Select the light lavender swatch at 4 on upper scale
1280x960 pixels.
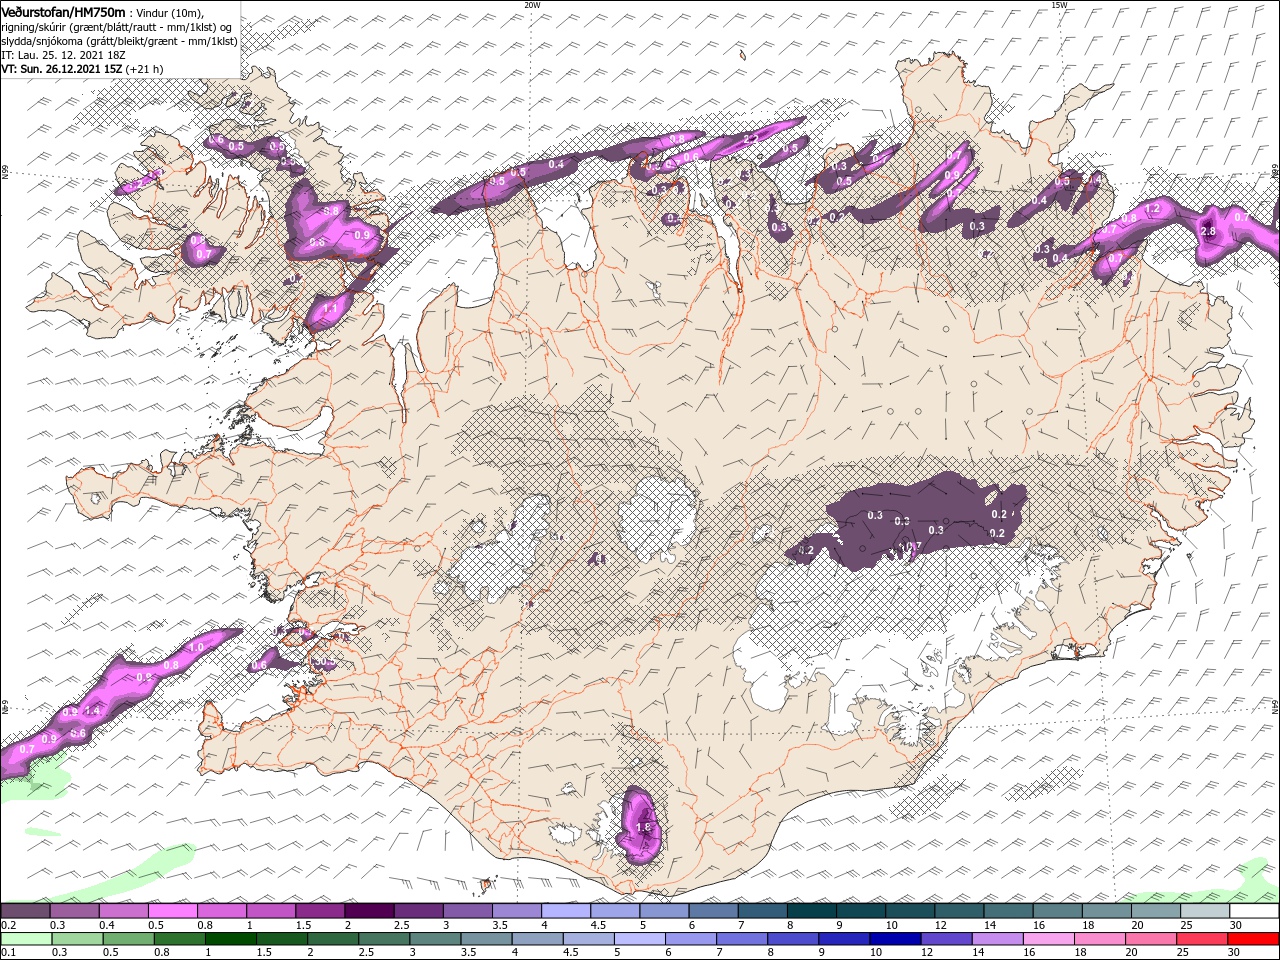tap(566, 911)
